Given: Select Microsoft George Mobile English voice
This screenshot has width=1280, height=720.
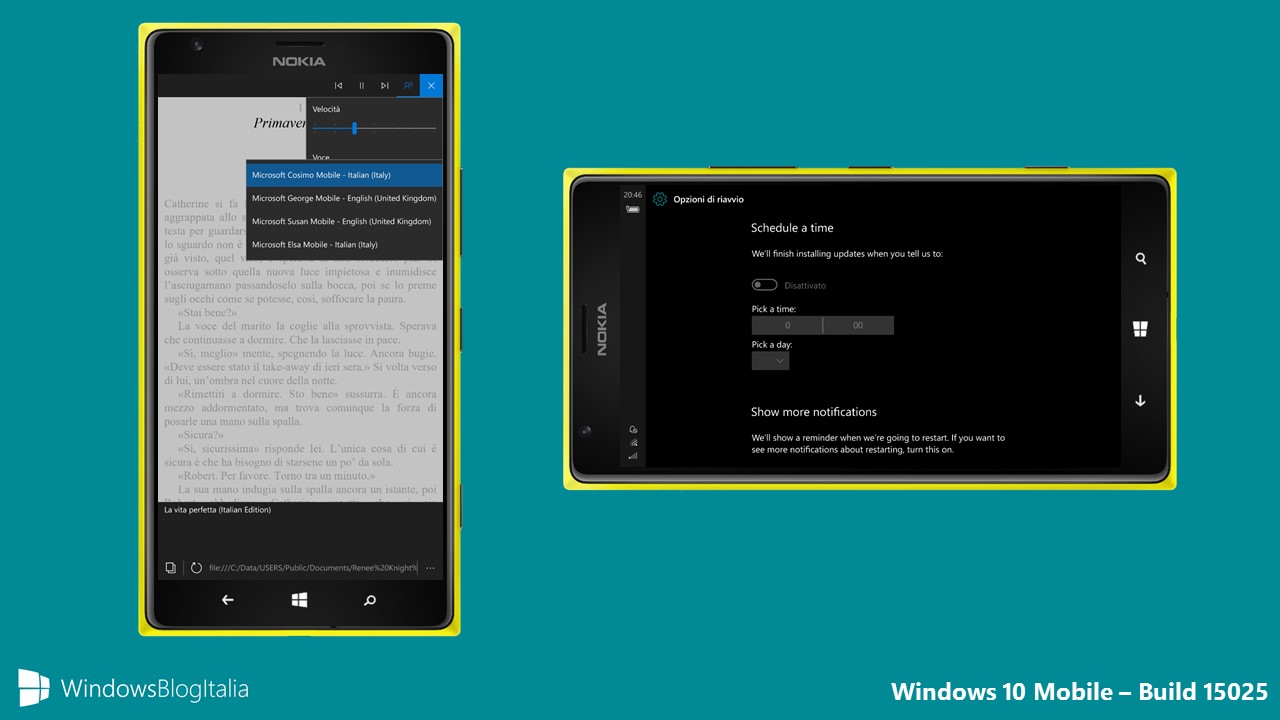Looking at the screenshot, I should [x=344, y=198].
